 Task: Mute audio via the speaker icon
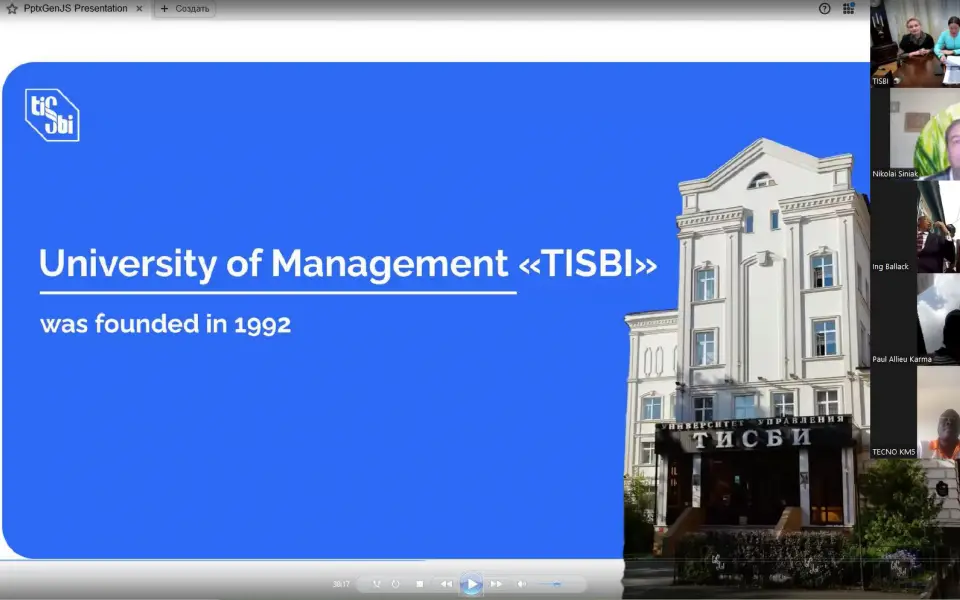521,584
